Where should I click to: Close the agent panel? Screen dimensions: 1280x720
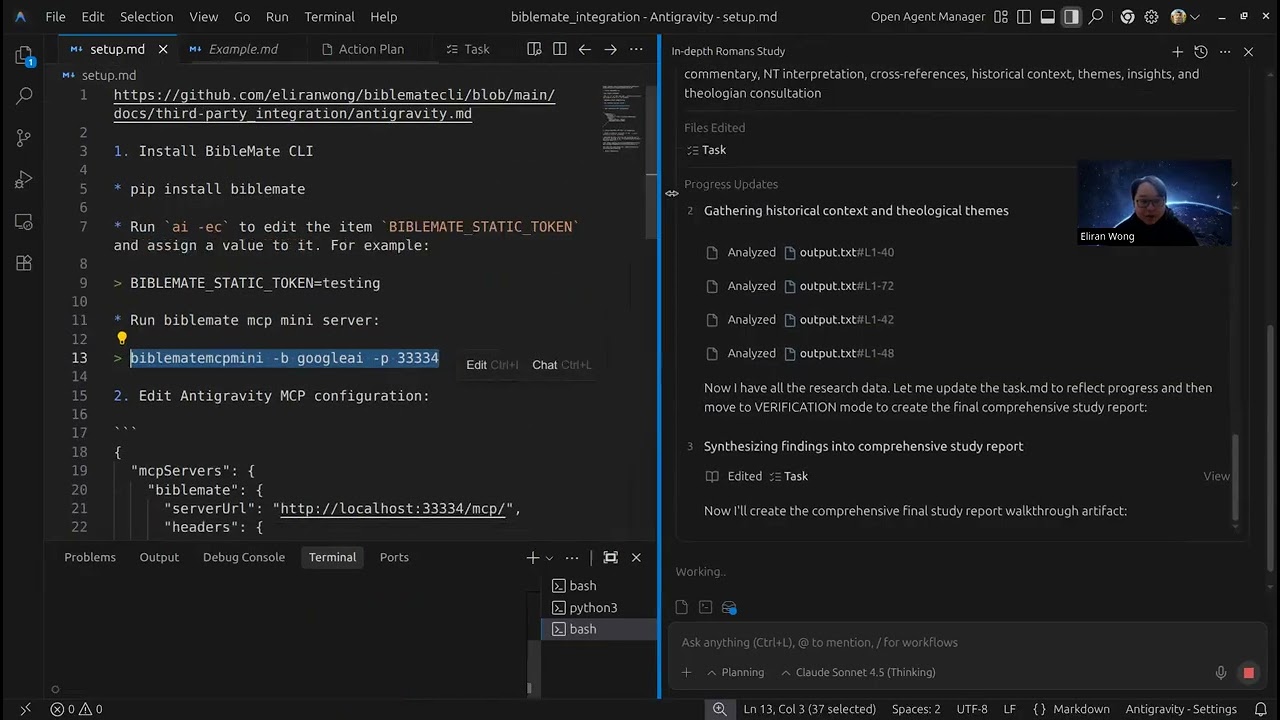click(x=1248, y=51)
